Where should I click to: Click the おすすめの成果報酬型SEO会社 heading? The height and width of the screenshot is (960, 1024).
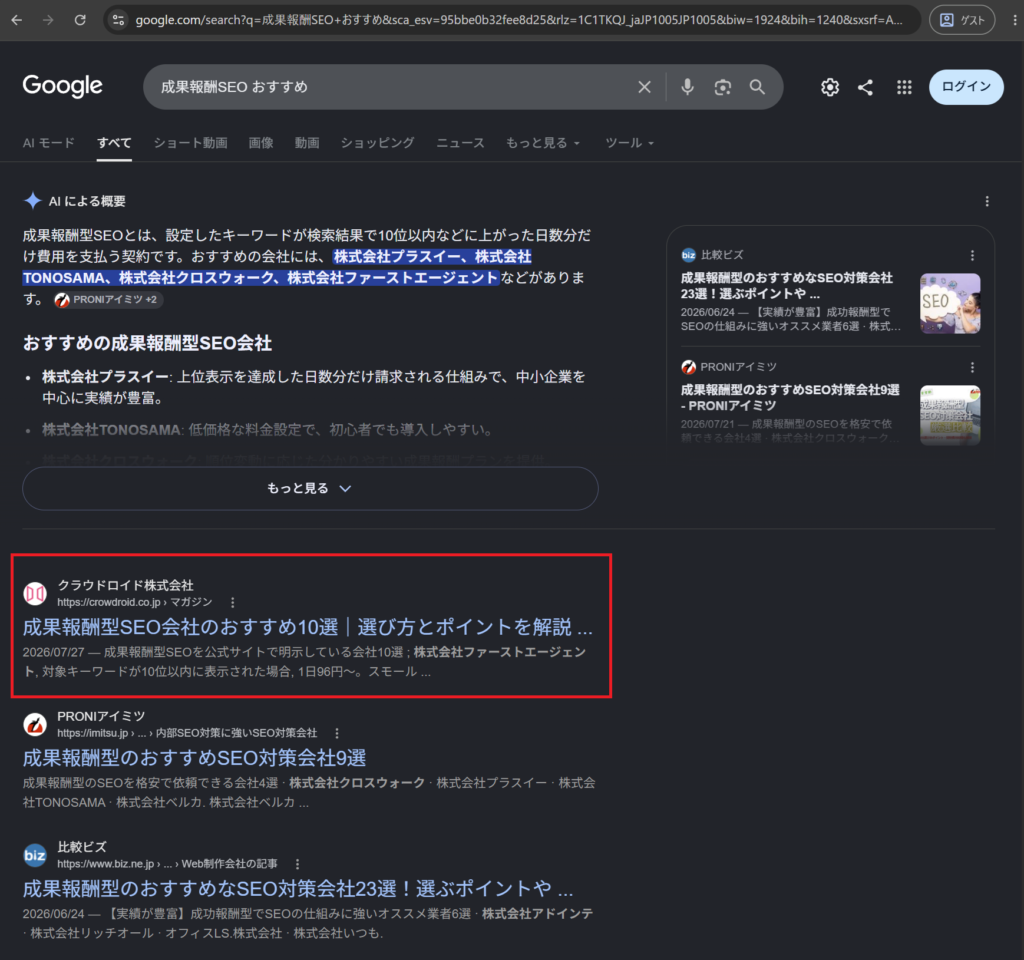pos(147,343)
